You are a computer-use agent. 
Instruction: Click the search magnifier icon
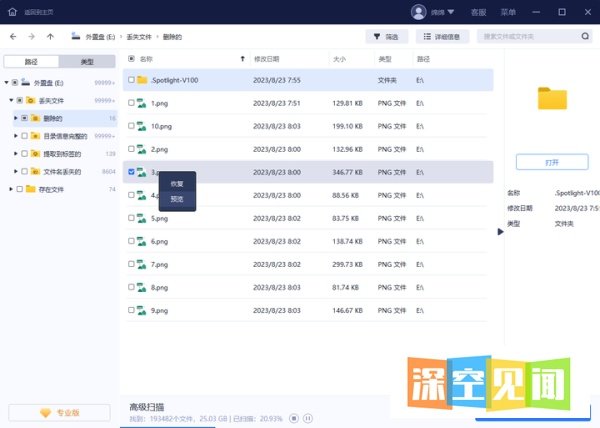(585, 36)
